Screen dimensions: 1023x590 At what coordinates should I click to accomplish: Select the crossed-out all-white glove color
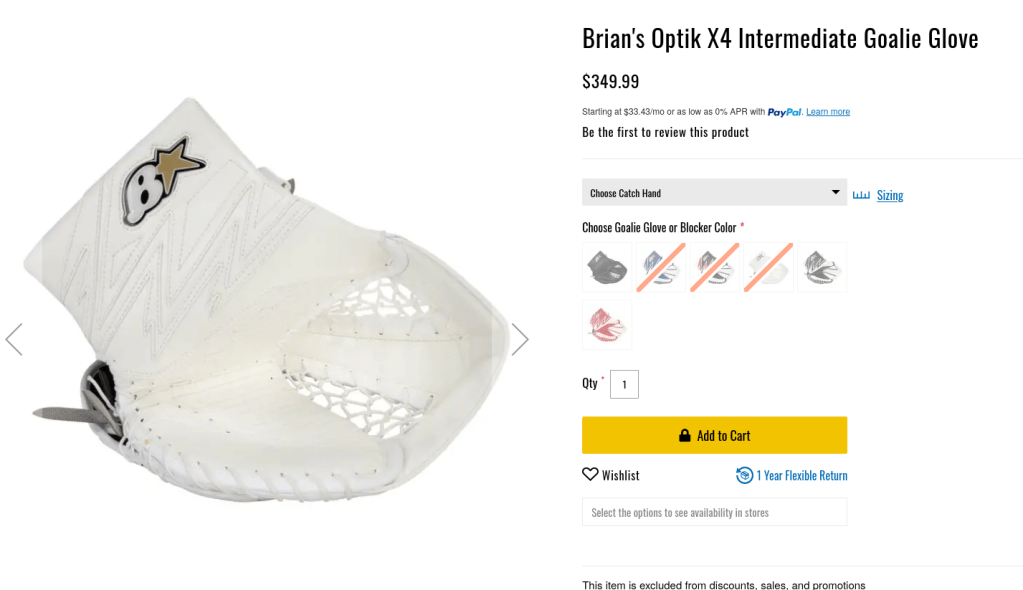(x=768, y=267)
